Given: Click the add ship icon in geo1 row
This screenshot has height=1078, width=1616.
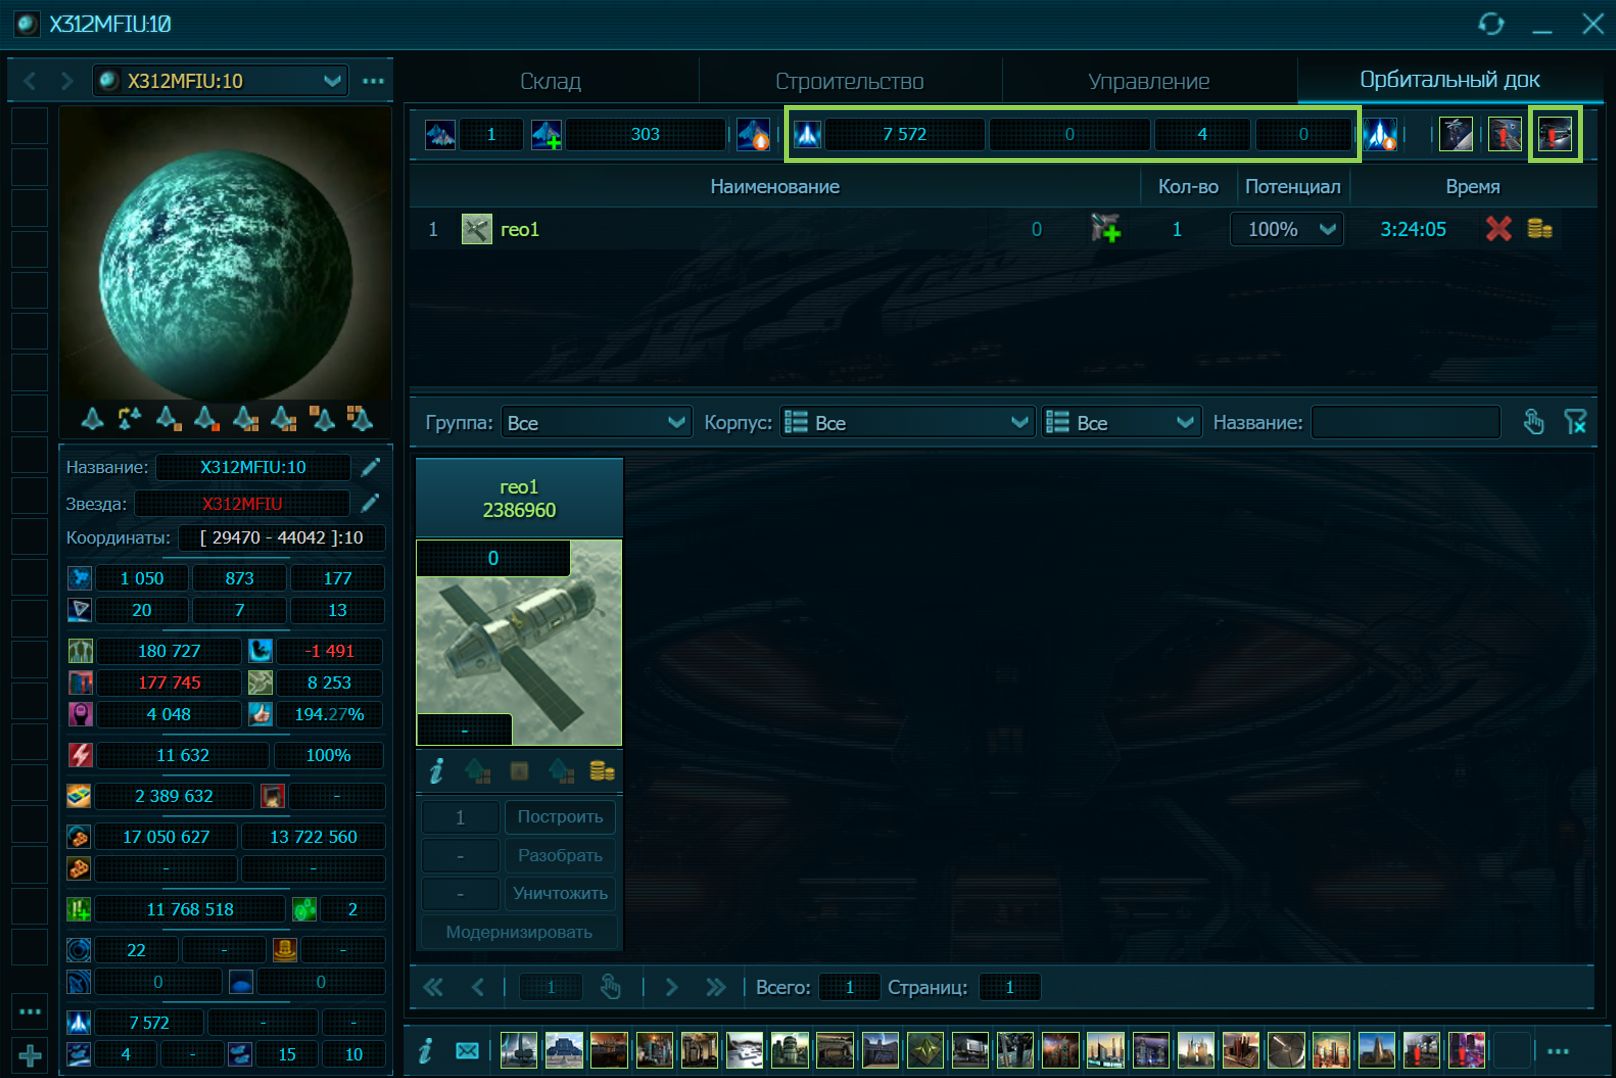Looking at the screenshot, I should click(1105, 229).
